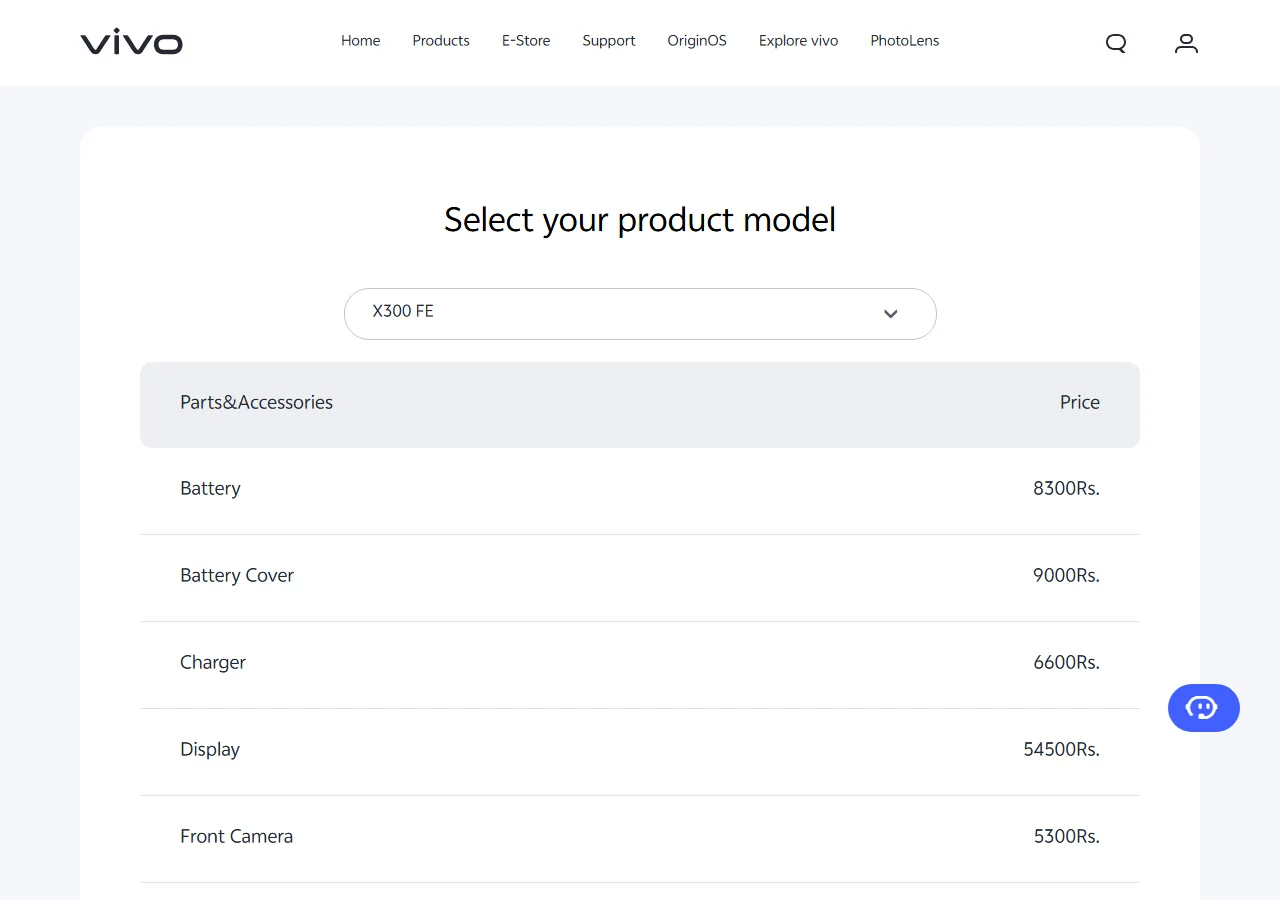Screen dimensions: 1280x900
Task: Click the vivo logo
Action: [x=132, y=42]
